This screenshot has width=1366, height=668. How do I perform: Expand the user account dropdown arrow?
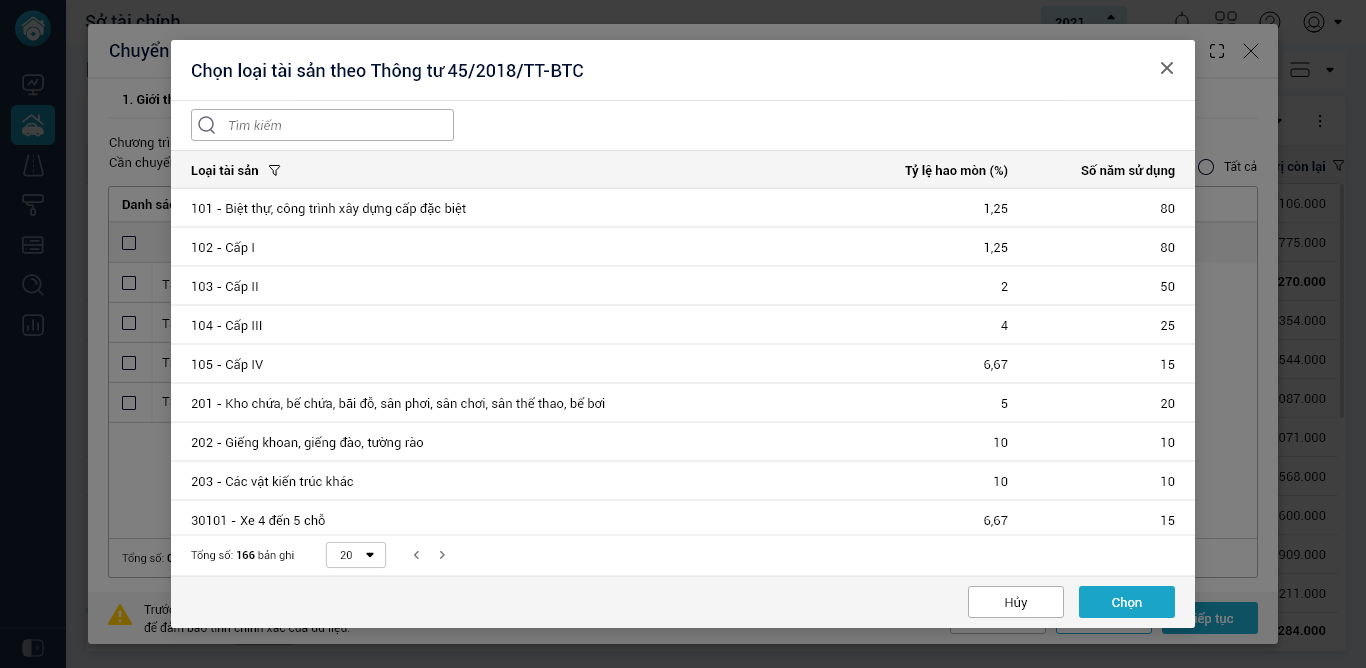(x=1338, y=21)
